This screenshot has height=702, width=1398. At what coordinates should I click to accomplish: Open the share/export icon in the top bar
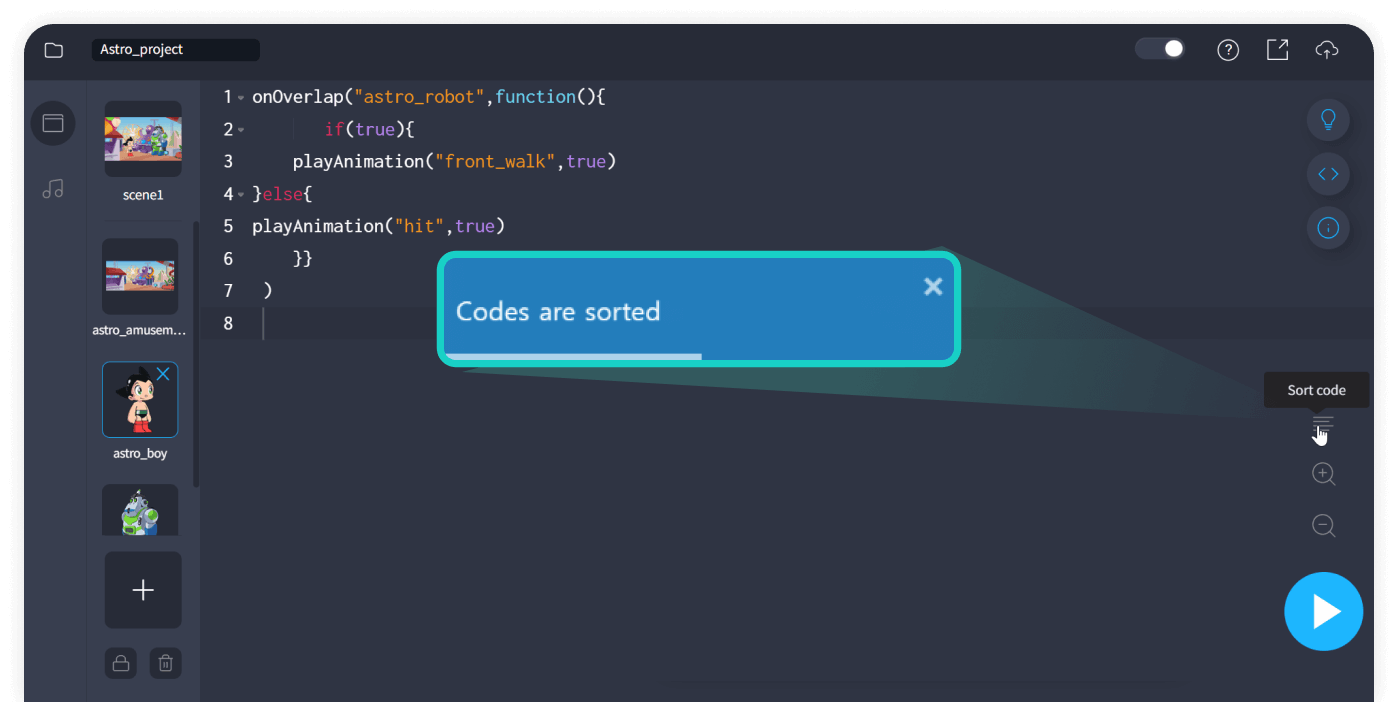(x=1277, y=49)
